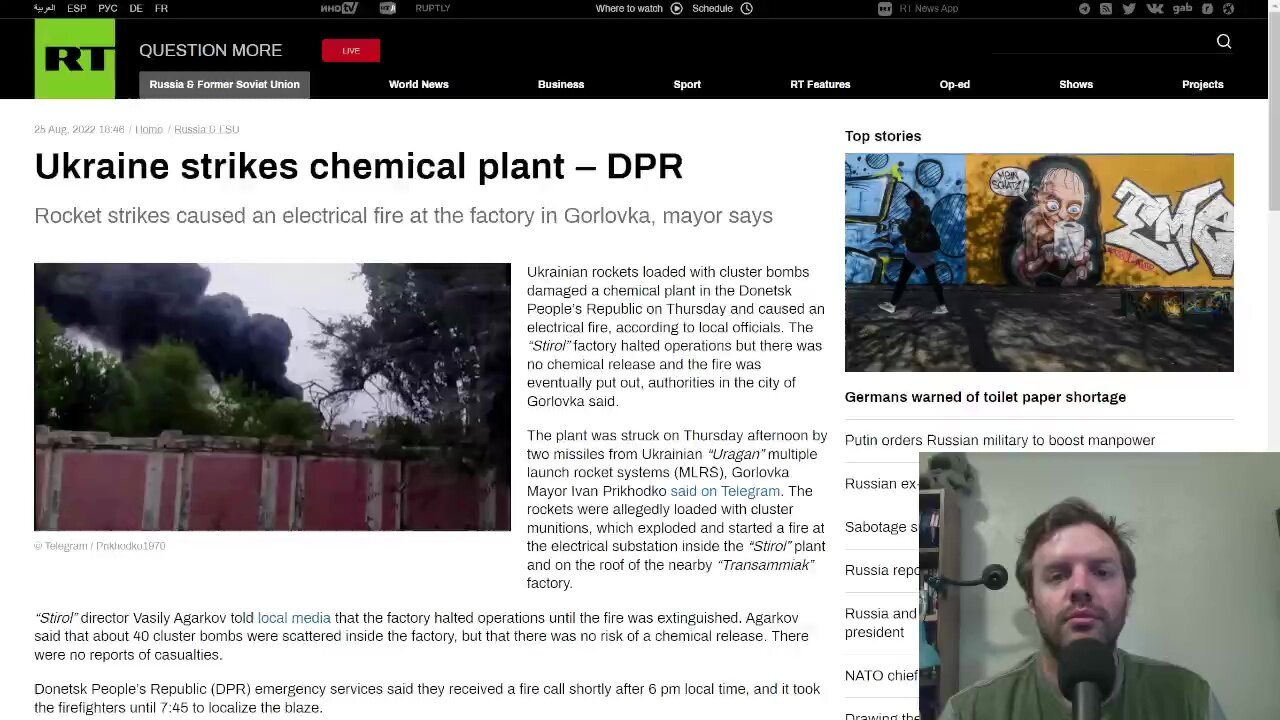
Task: Click the 'QUESTION MORE' slogan
Action: click(210, 50)
